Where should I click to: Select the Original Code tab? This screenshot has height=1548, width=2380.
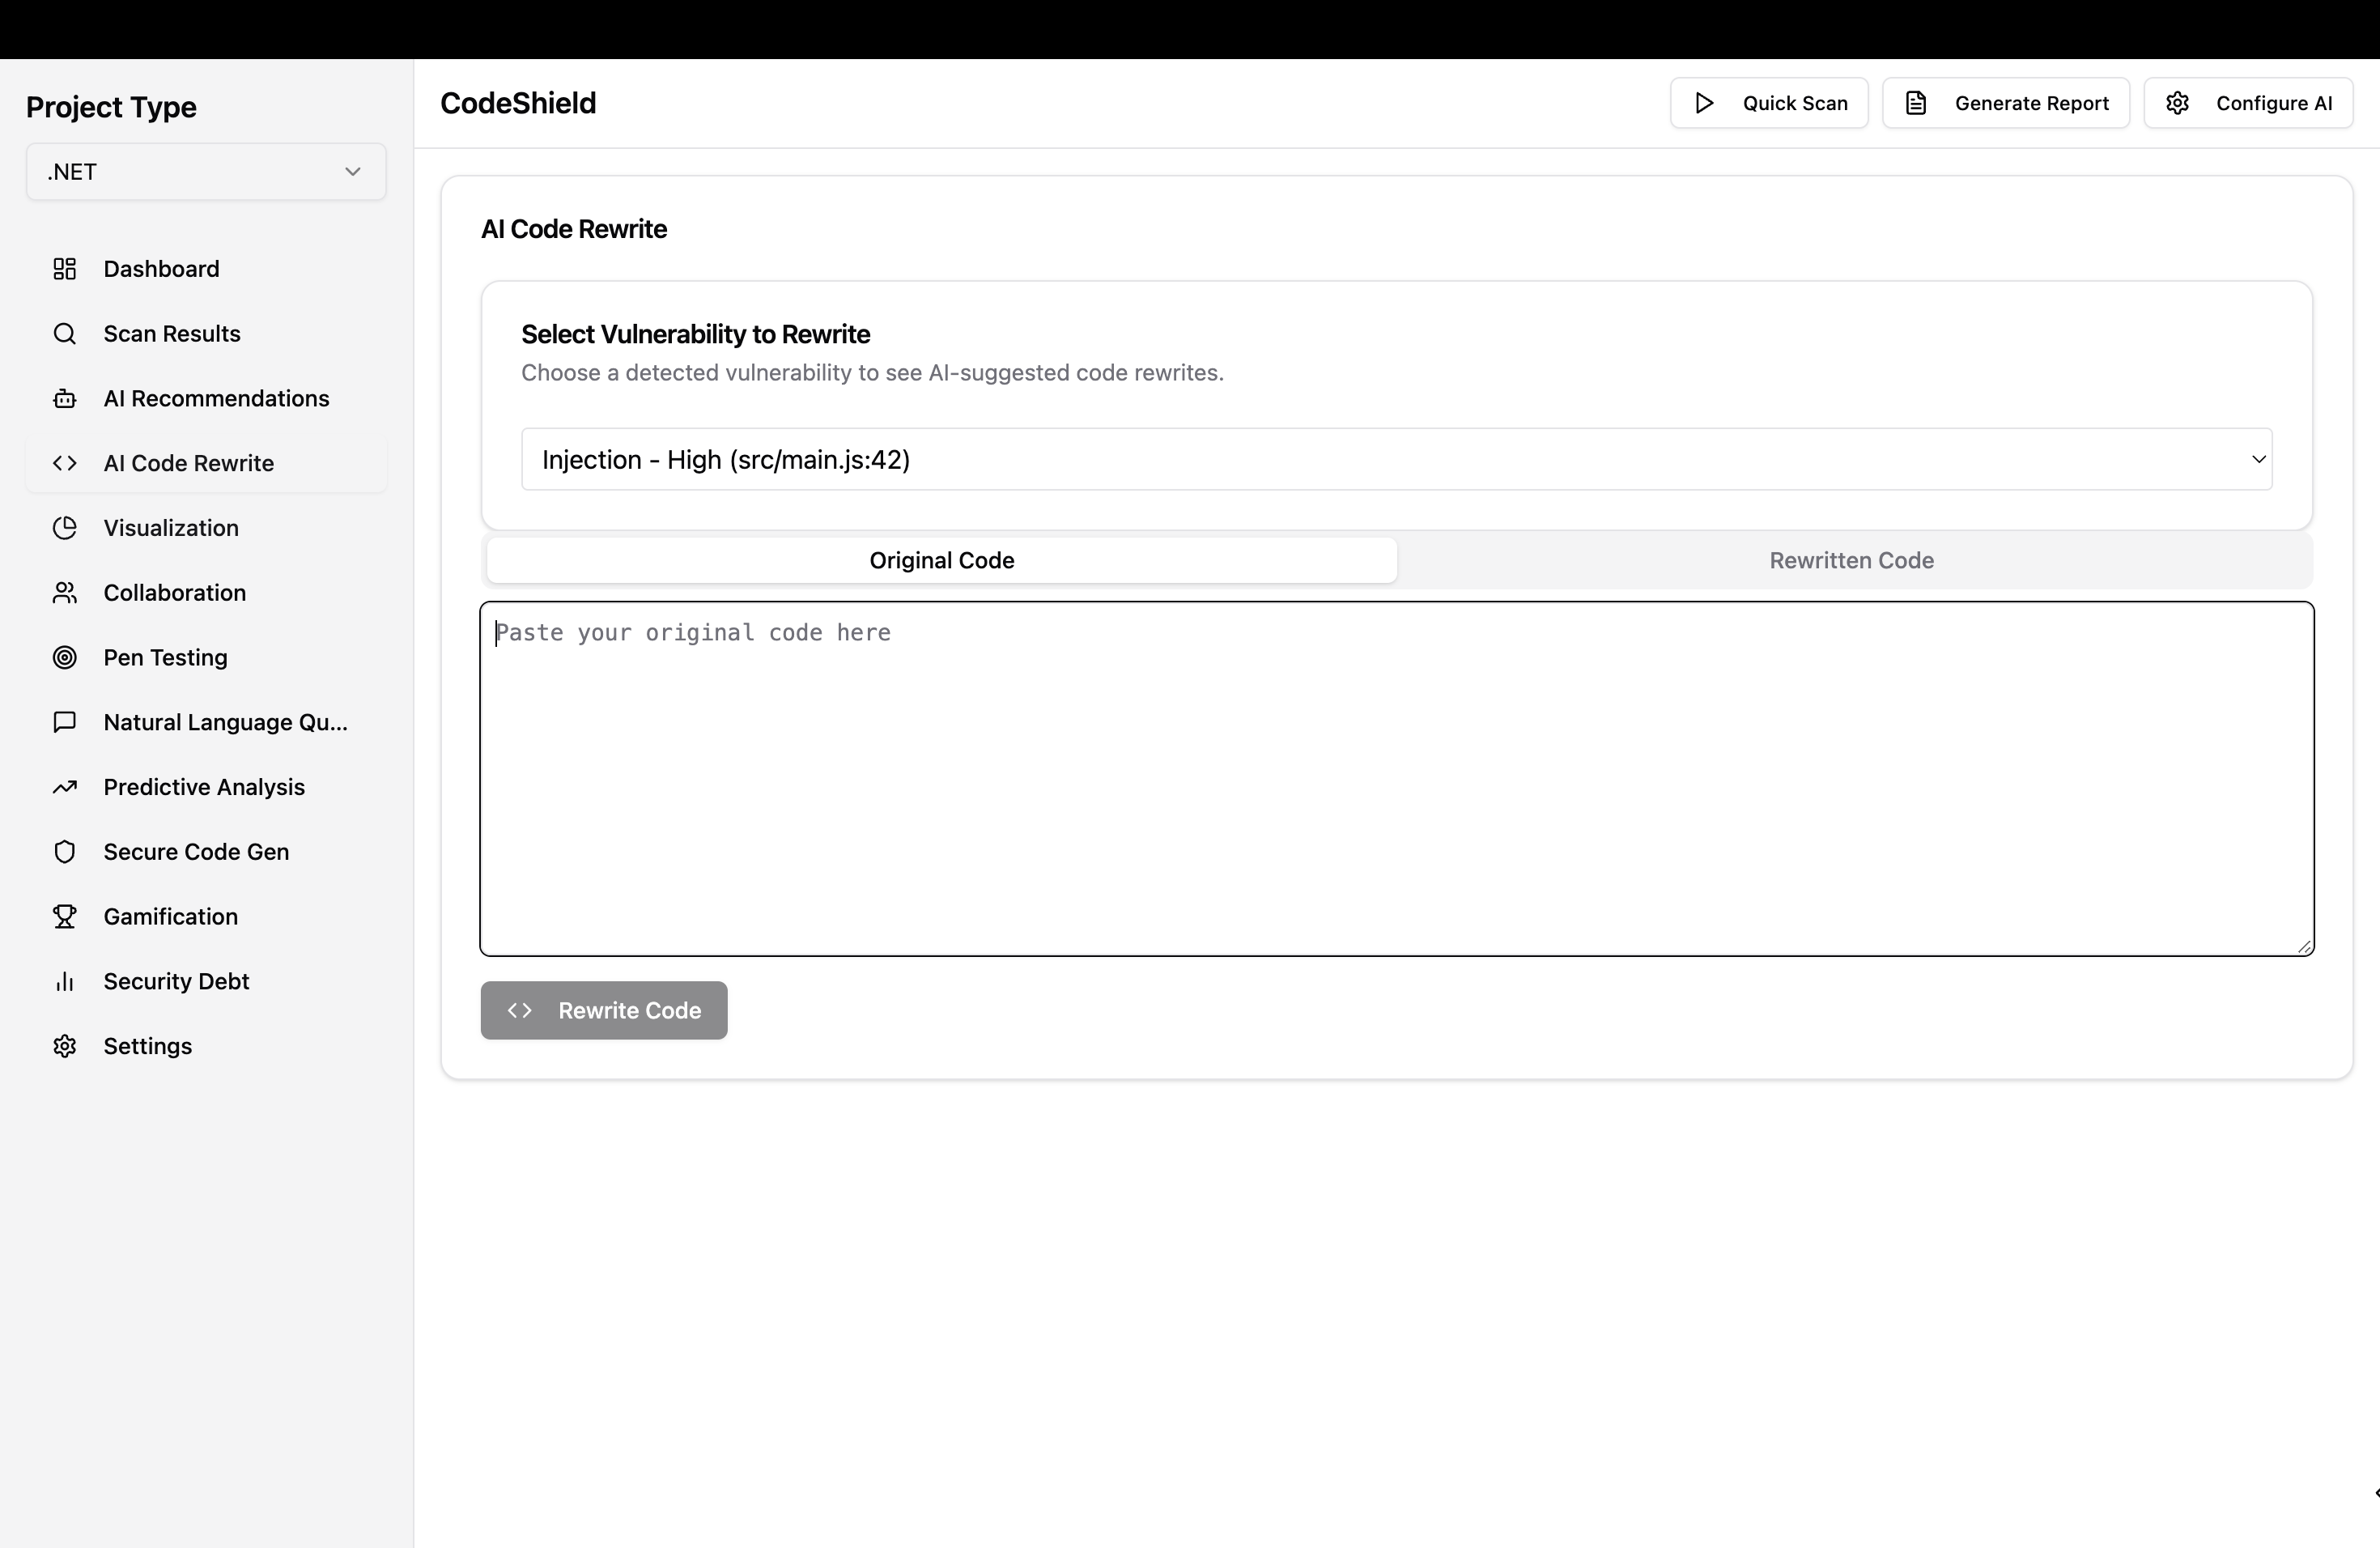pos(941,561)
